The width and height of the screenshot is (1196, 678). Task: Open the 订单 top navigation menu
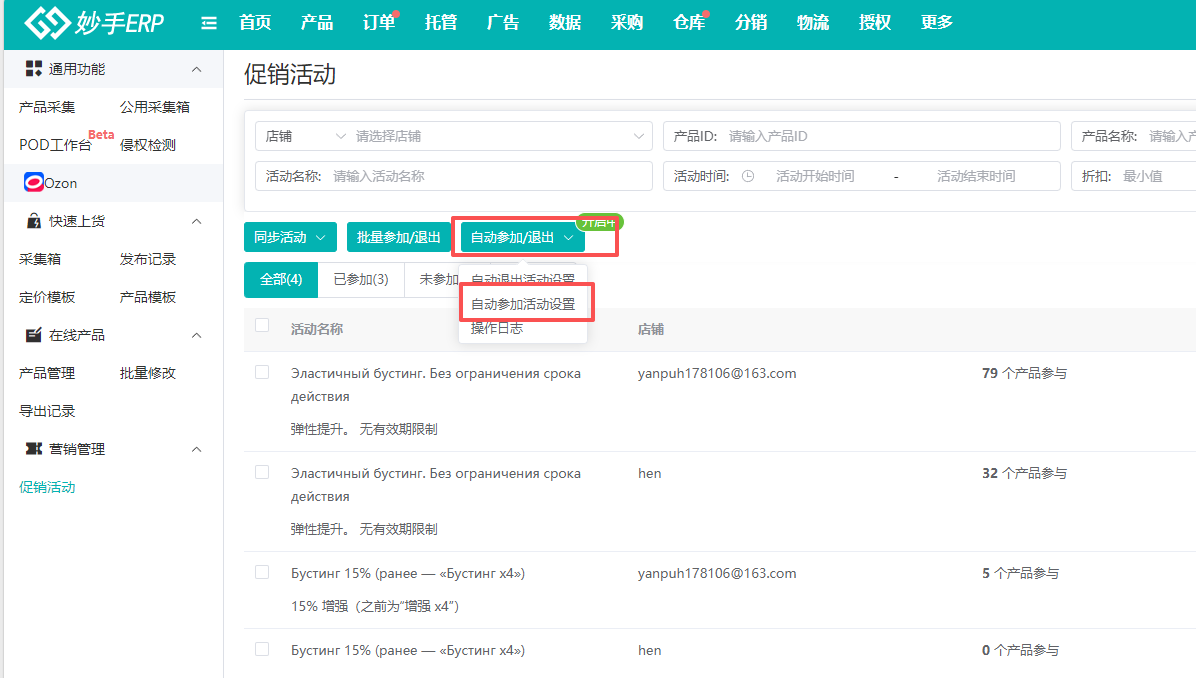pyautogui.click(x=378, y=23)
